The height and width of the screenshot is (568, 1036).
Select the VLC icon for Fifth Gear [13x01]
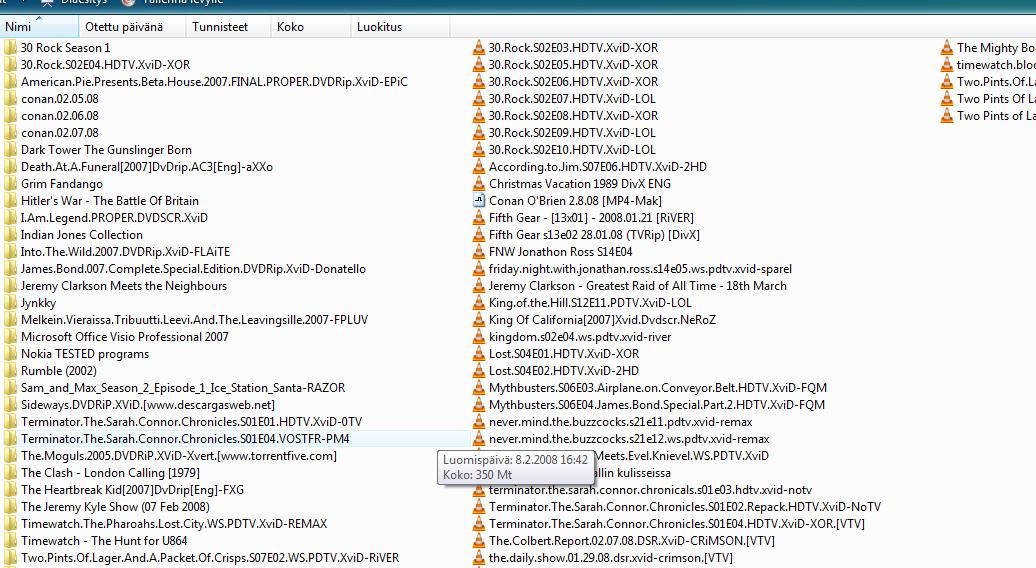pyautogui.click(x=479, y=217)
